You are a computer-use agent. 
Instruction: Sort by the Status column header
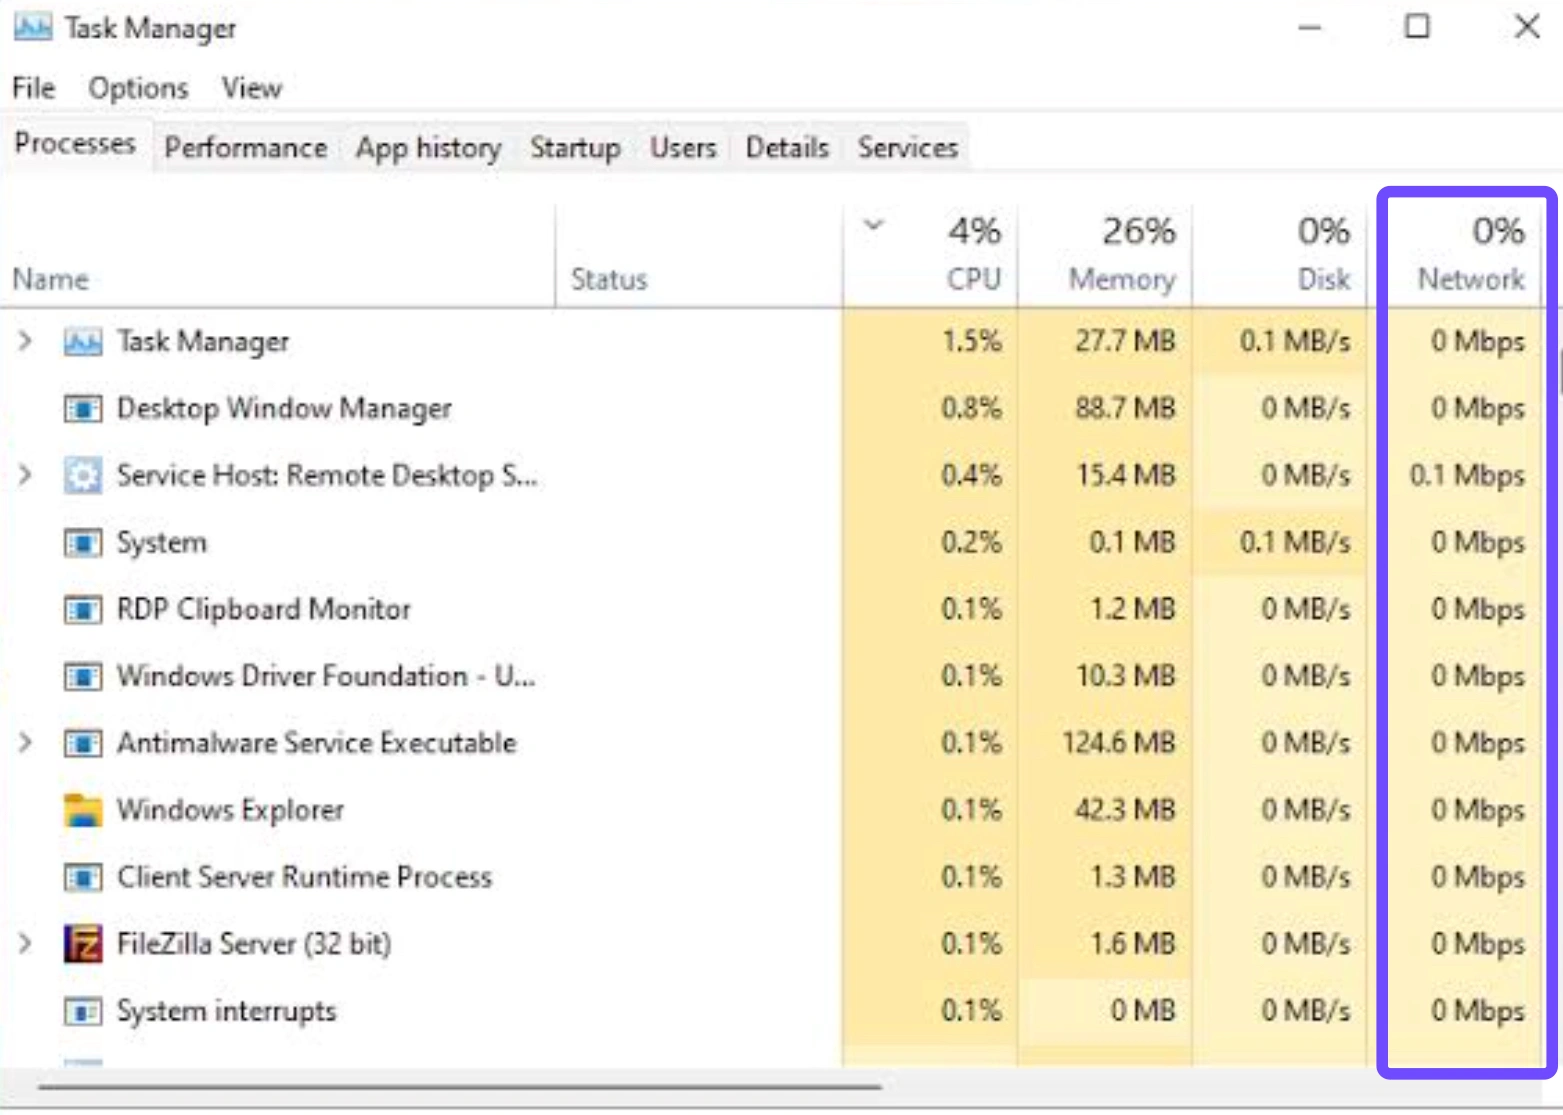click(x=699, y=257)
